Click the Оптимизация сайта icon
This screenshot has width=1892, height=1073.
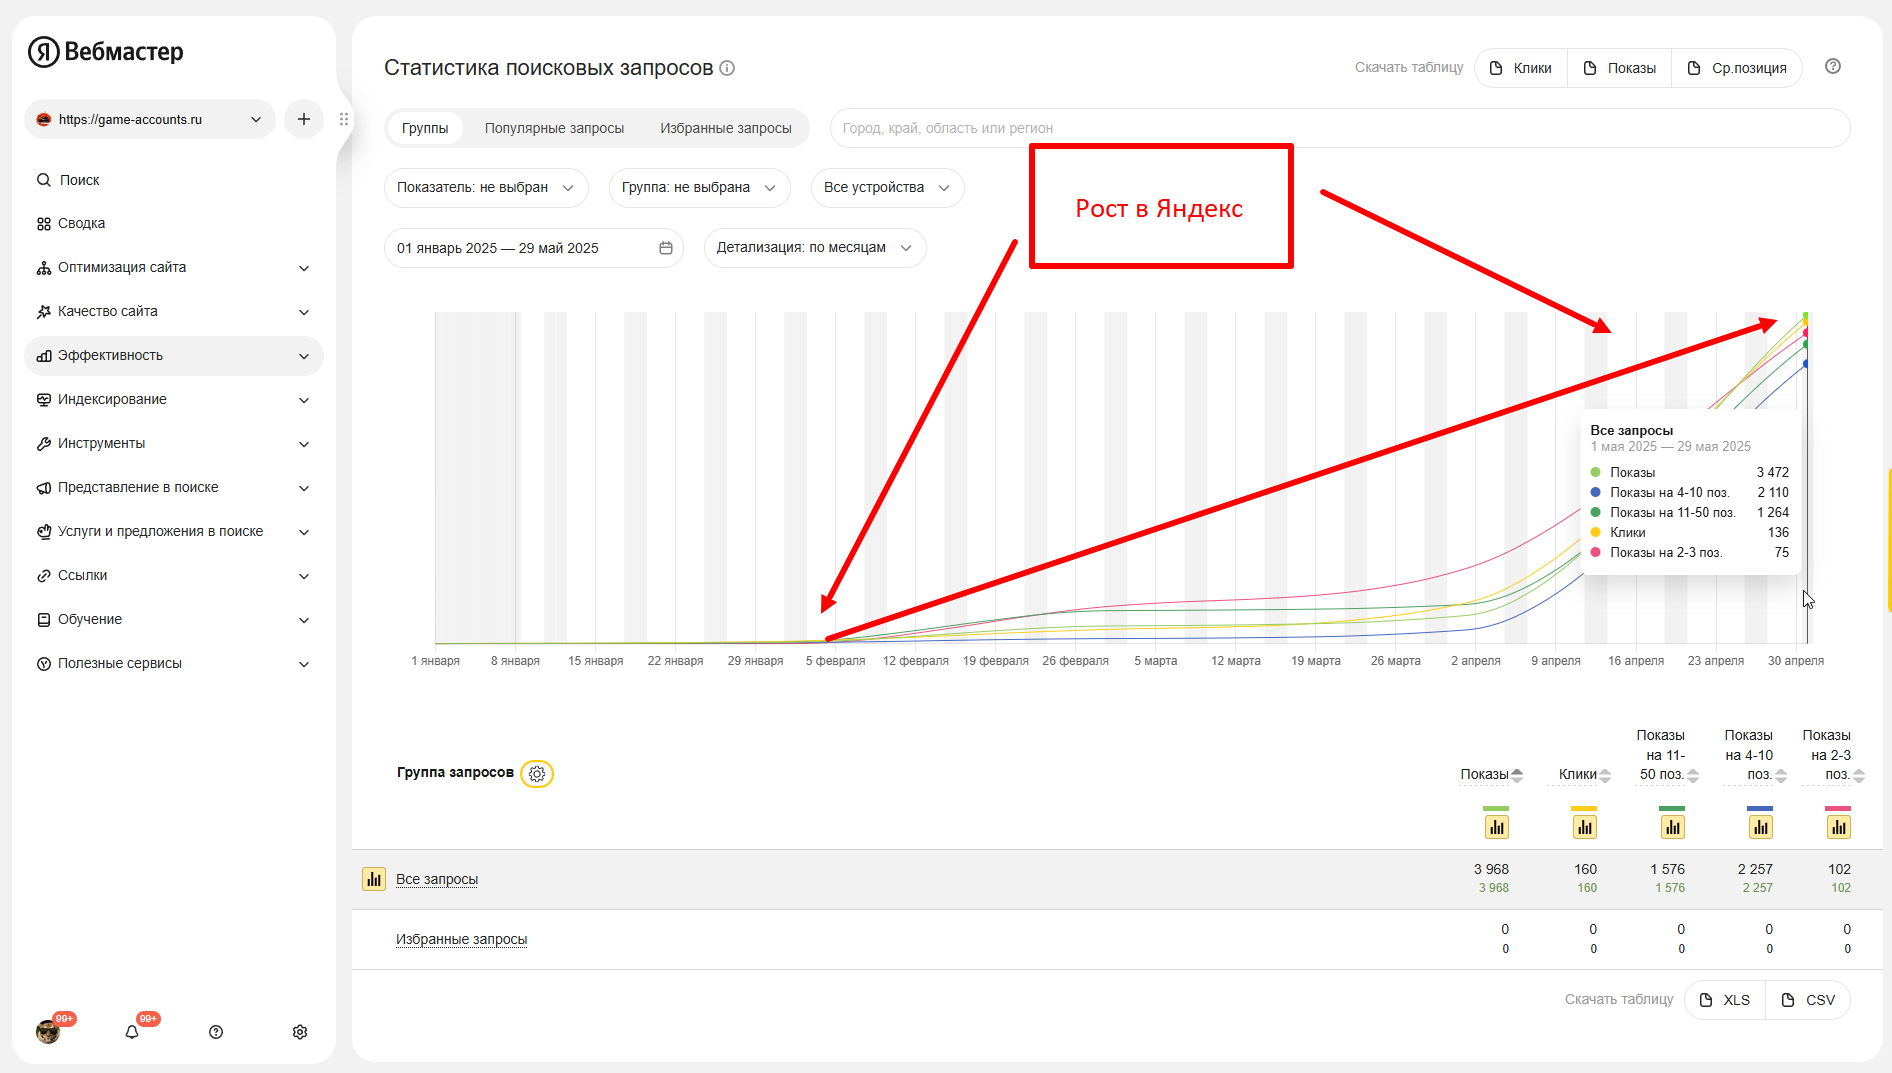[x=44, y=268]
